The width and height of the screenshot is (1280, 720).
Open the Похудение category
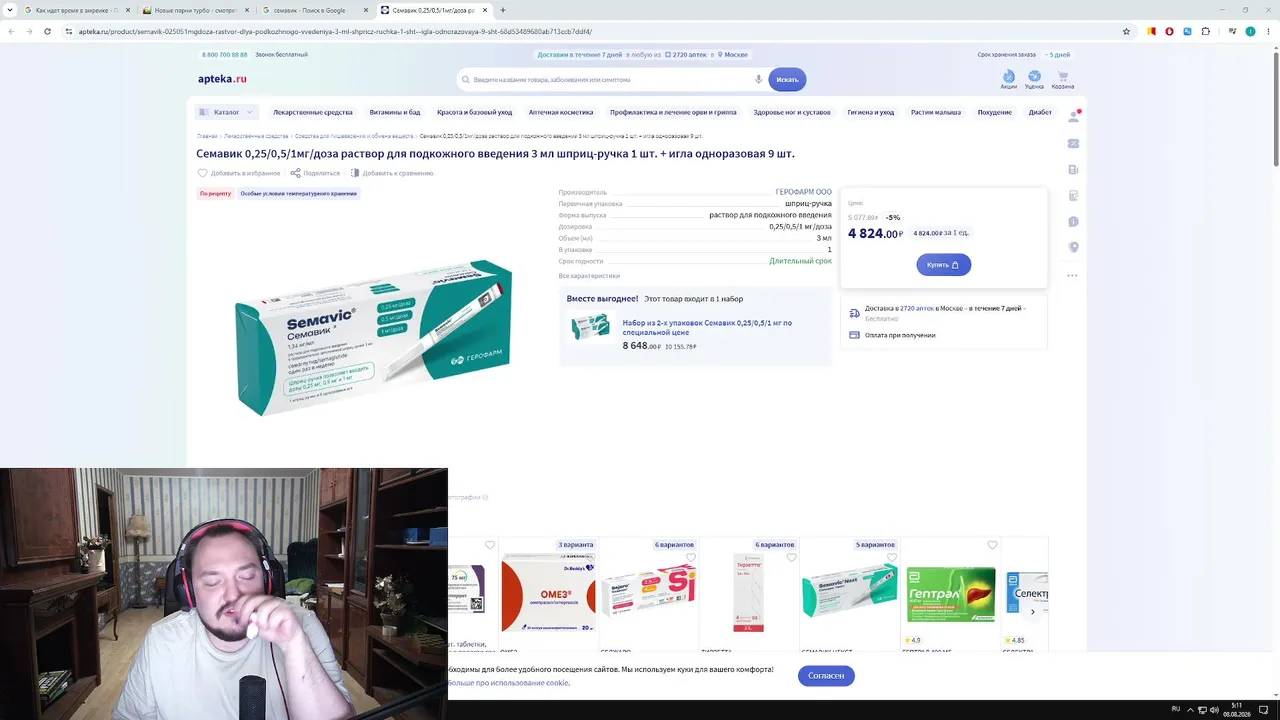tap(995, 112)
